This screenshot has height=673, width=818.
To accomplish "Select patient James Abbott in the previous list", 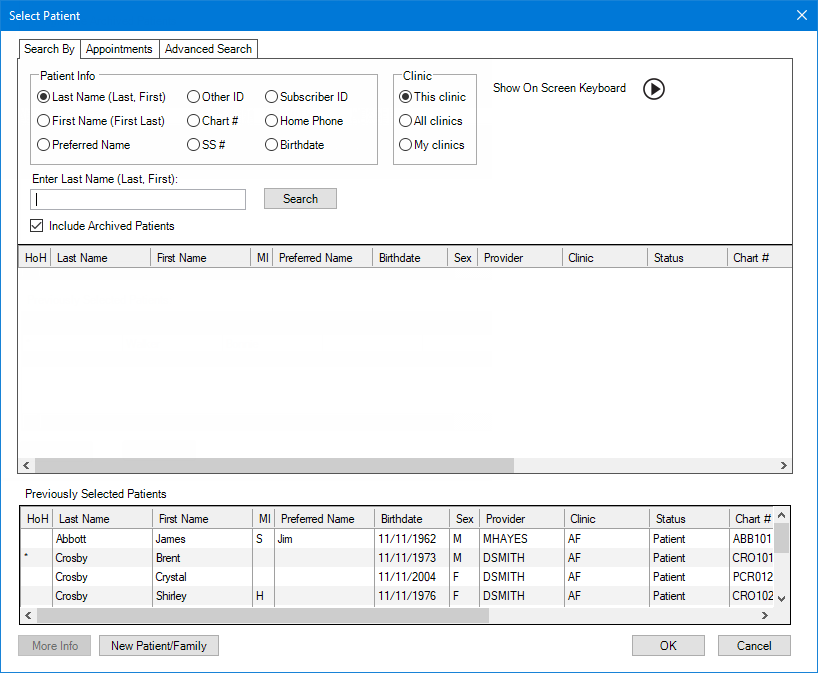I will [x=170, y=539].
